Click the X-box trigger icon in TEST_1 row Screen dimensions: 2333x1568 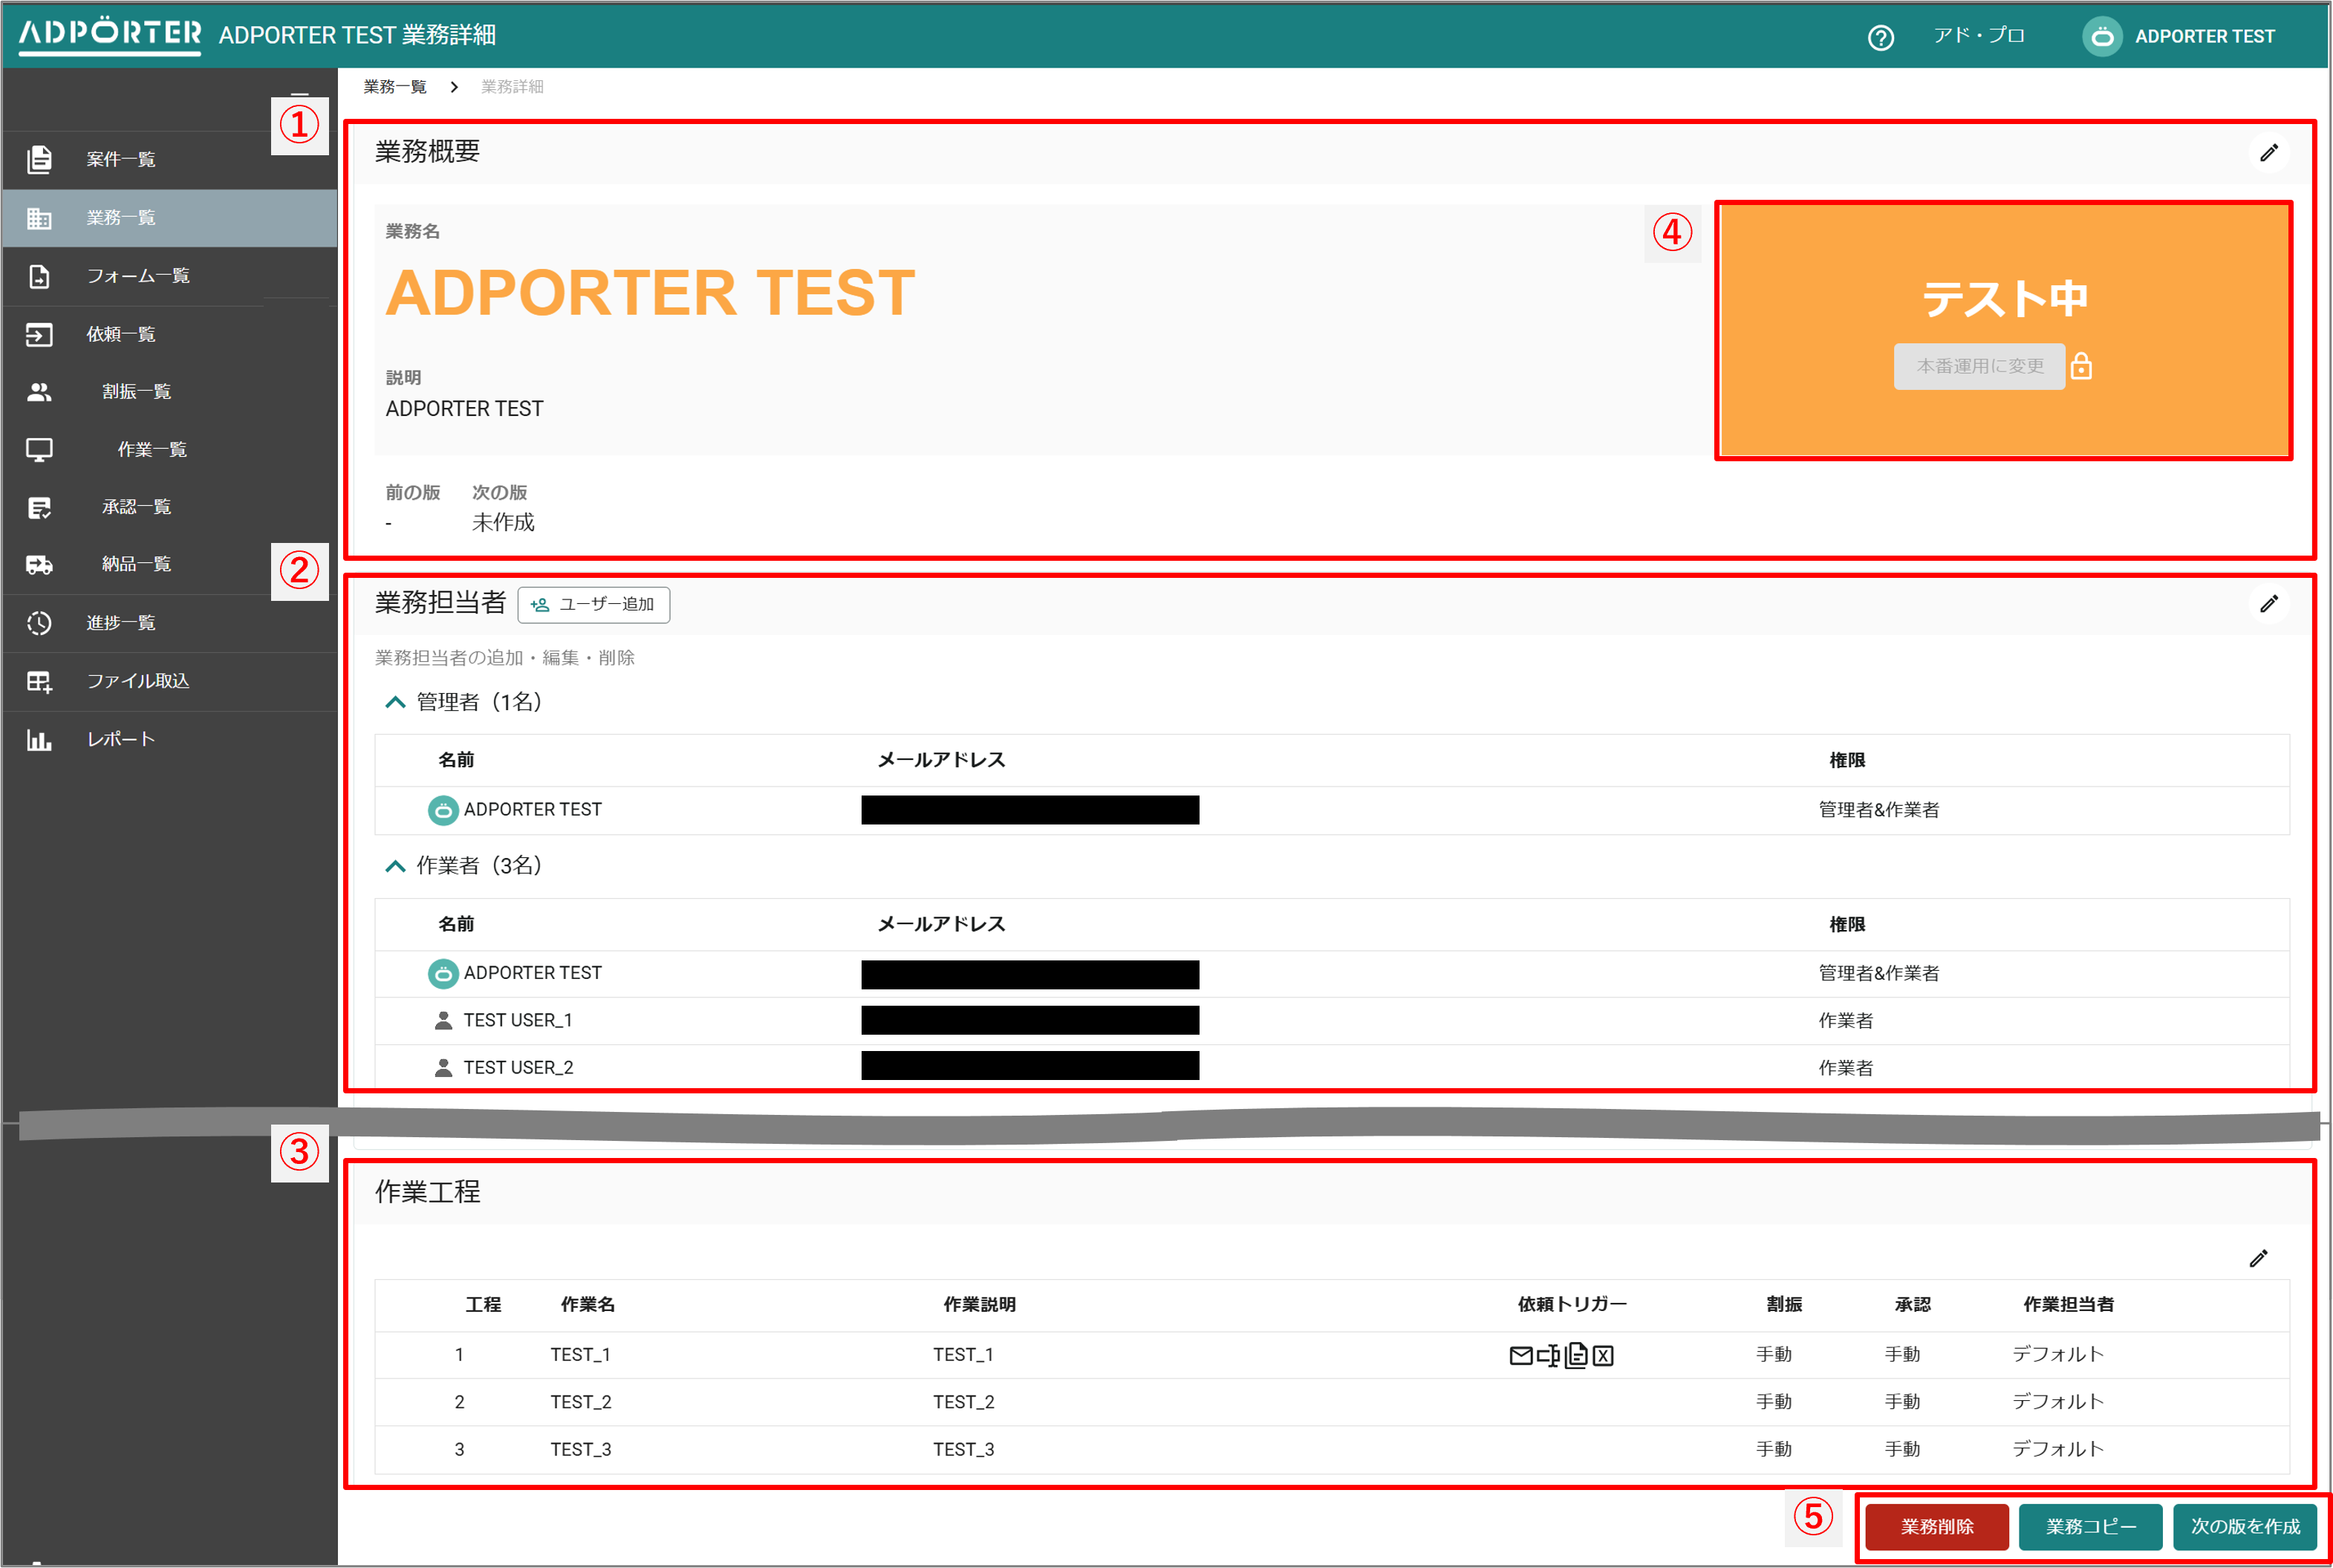(1603, 1355)
